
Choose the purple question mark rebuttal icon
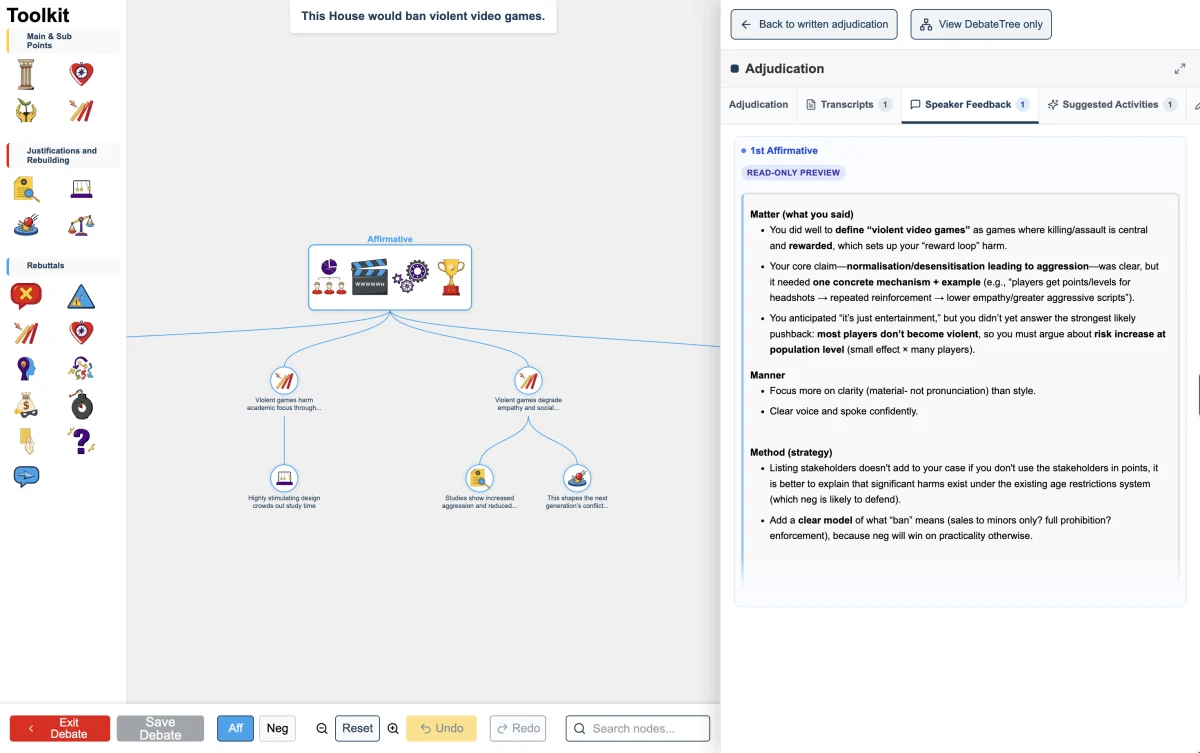pyautogui.click(x=81, y=441)
